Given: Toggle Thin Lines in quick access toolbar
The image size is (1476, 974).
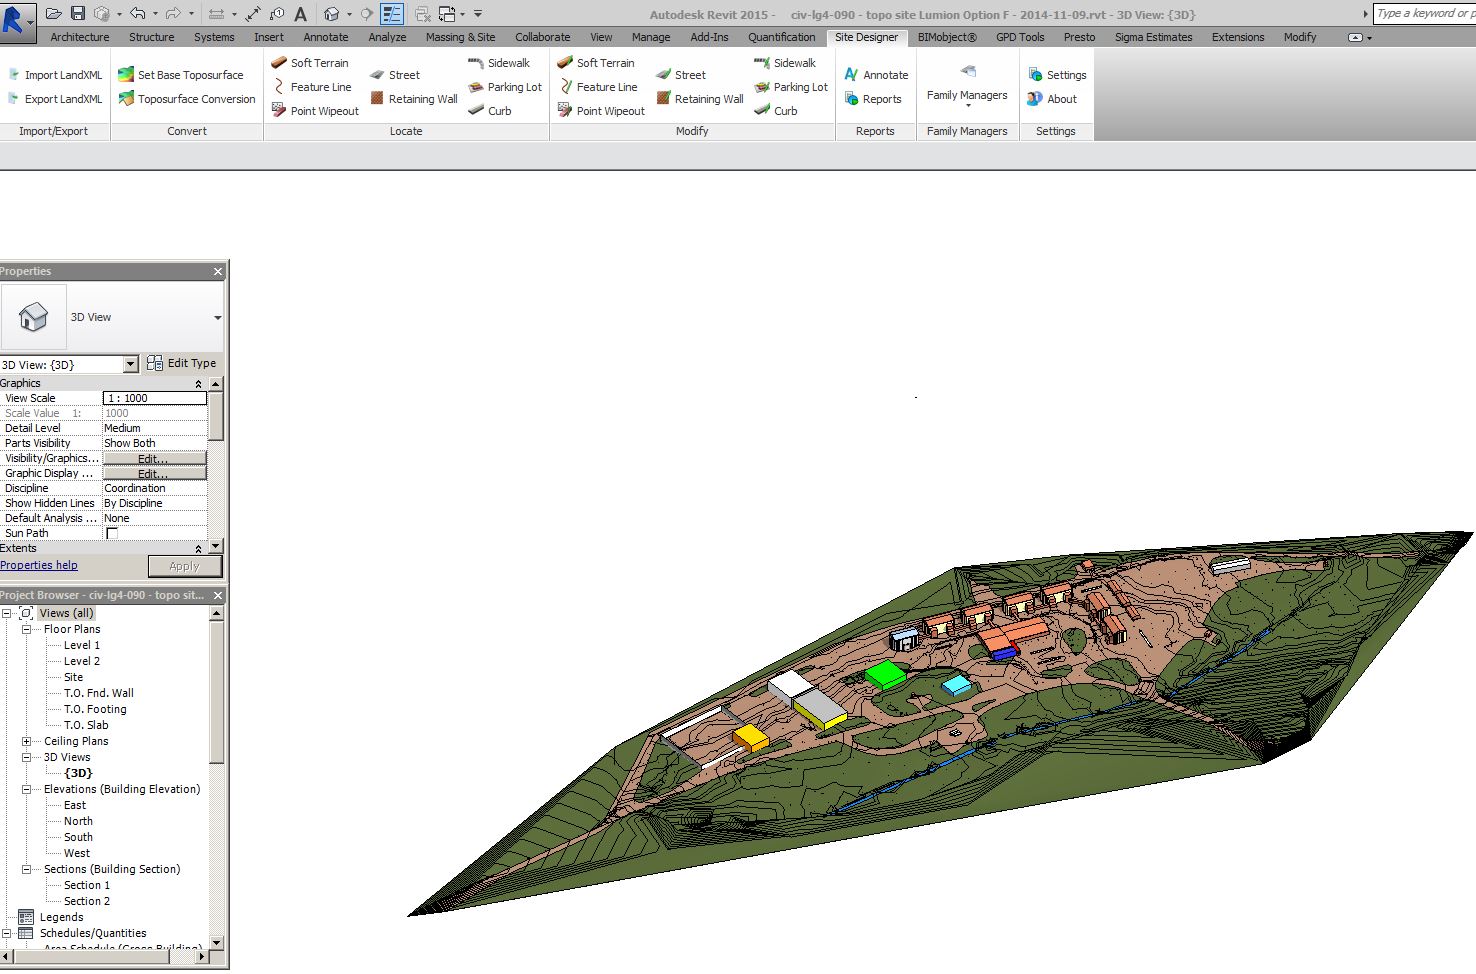Looking at the screenshot, I should pos(392,14).
